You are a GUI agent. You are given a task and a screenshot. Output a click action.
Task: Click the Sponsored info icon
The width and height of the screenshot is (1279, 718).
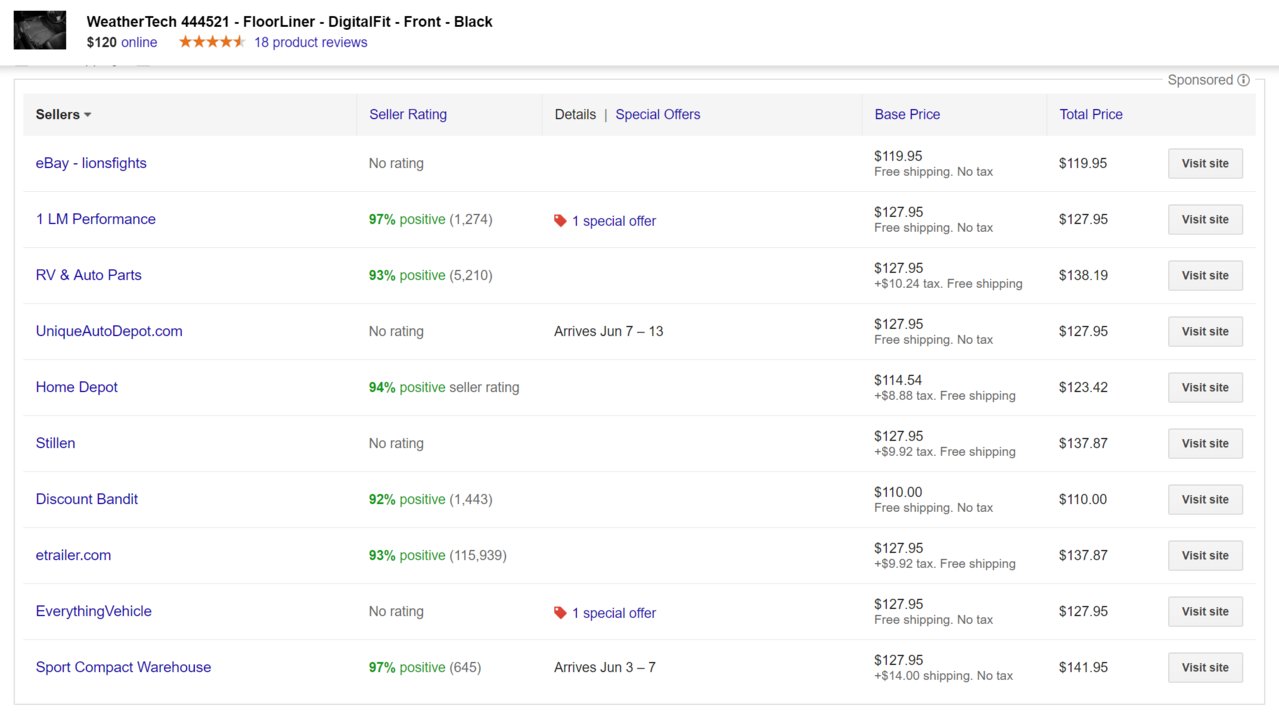(x=1243, y=80)
